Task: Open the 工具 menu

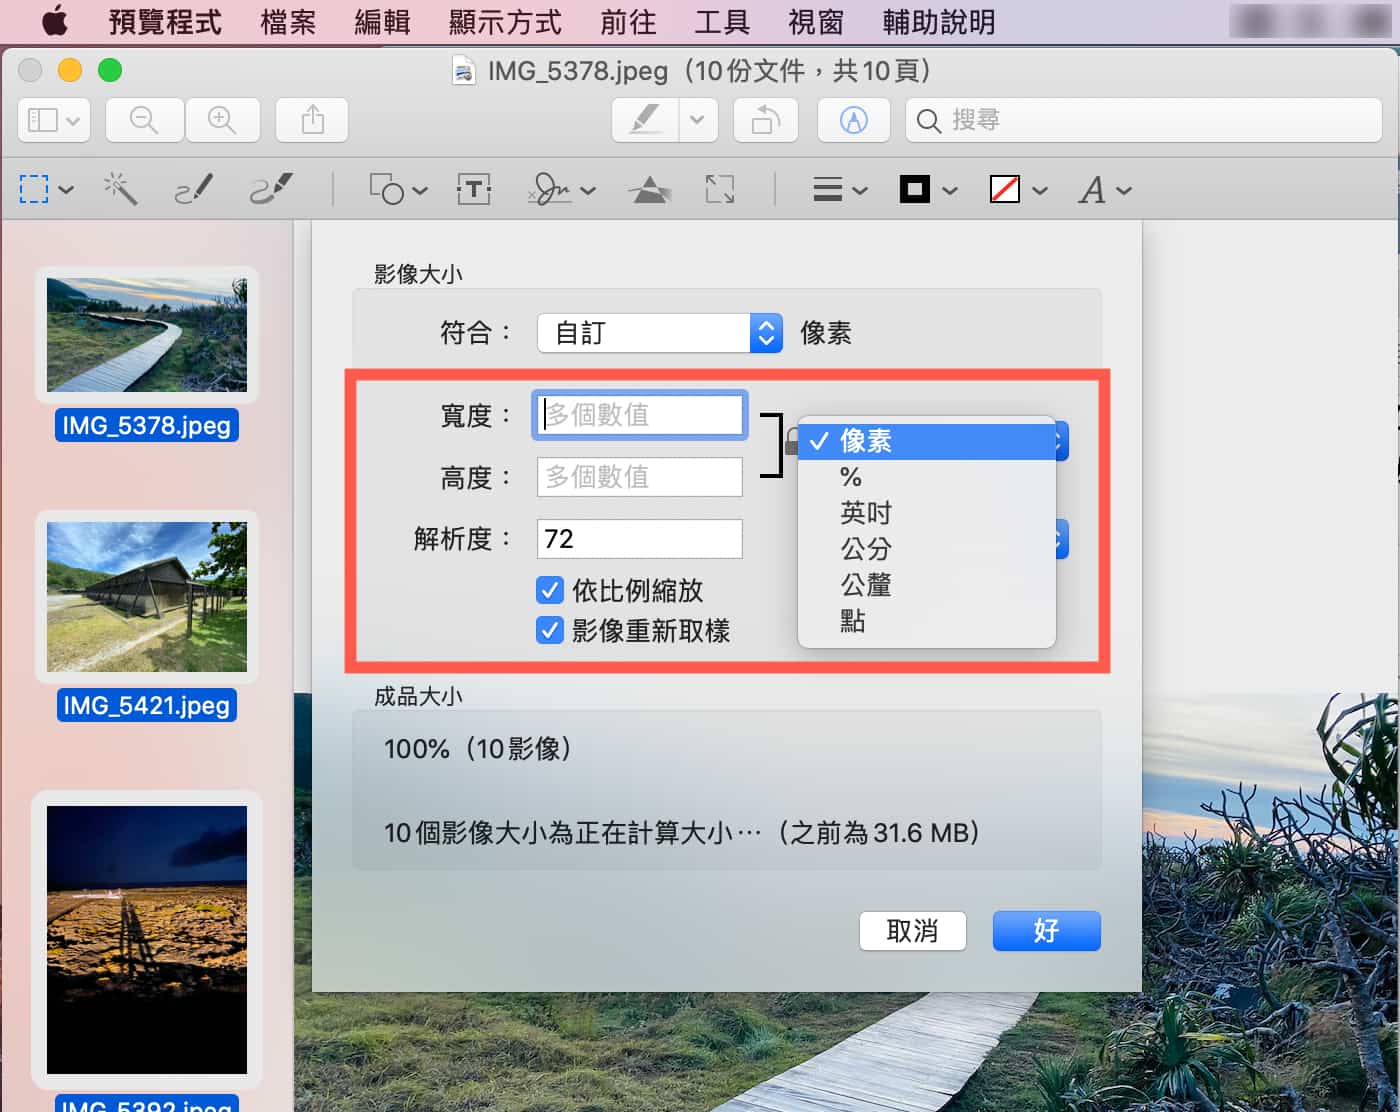Action: [x=722, y=21]
